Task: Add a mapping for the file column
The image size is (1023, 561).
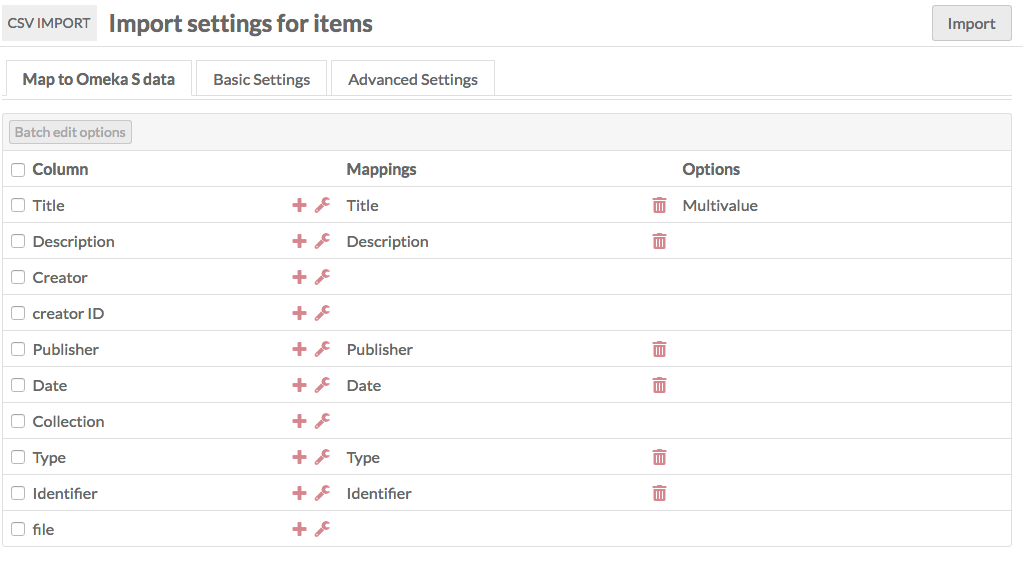Action: [299, 529]
